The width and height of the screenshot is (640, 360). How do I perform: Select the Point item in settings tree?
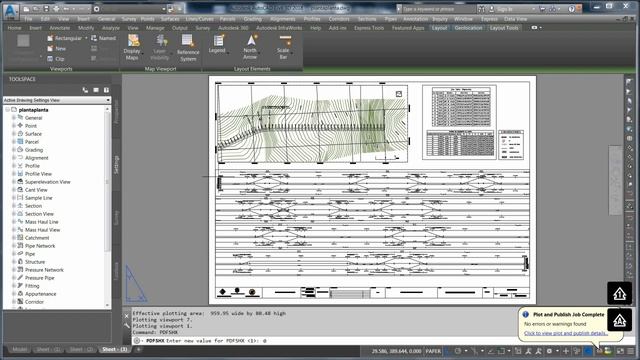click(31, 126)
